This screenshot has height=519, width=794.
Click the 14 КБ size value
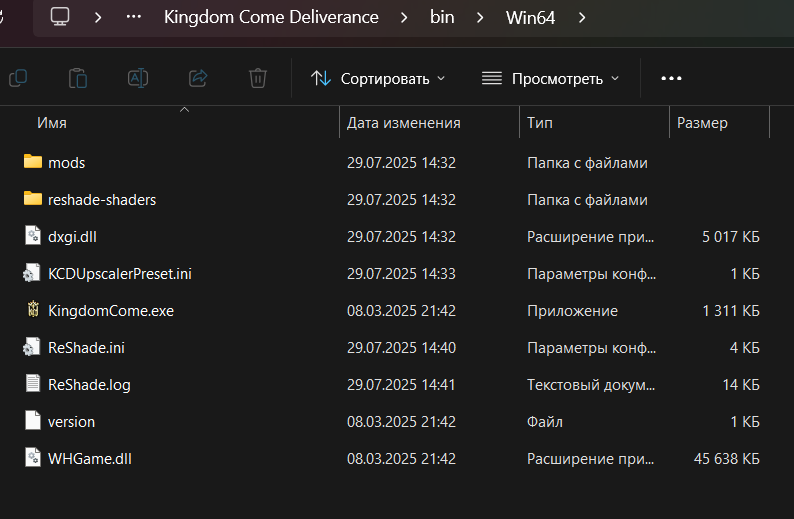(741, 384)
